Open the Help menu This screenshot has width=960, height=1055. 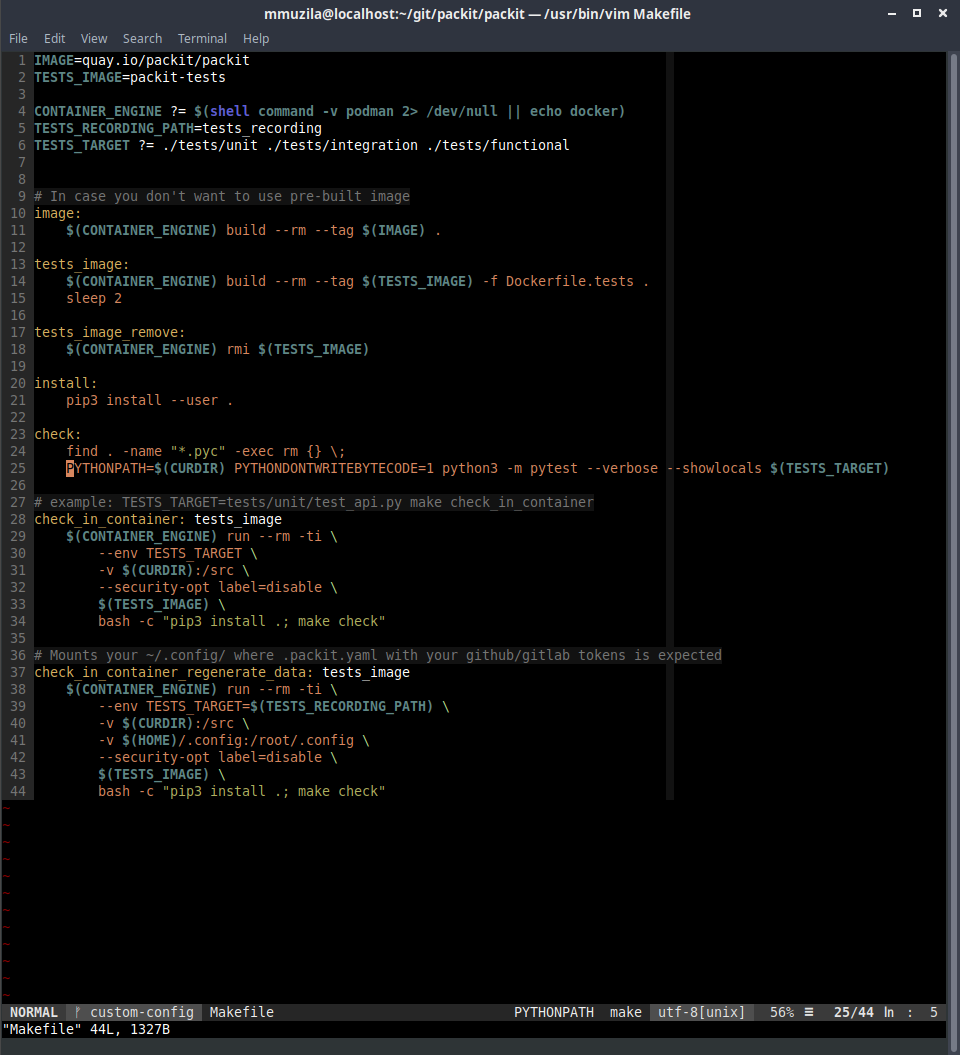coord(256,38)
